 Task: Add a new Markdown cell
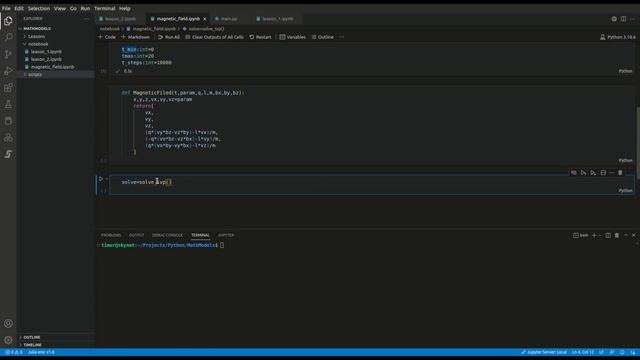point(136,37)
